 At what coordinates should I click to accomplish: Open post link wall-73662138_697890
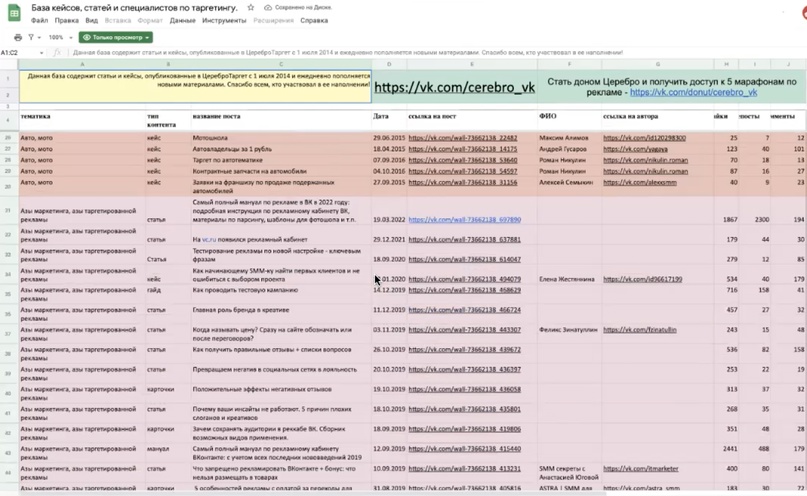465,220
